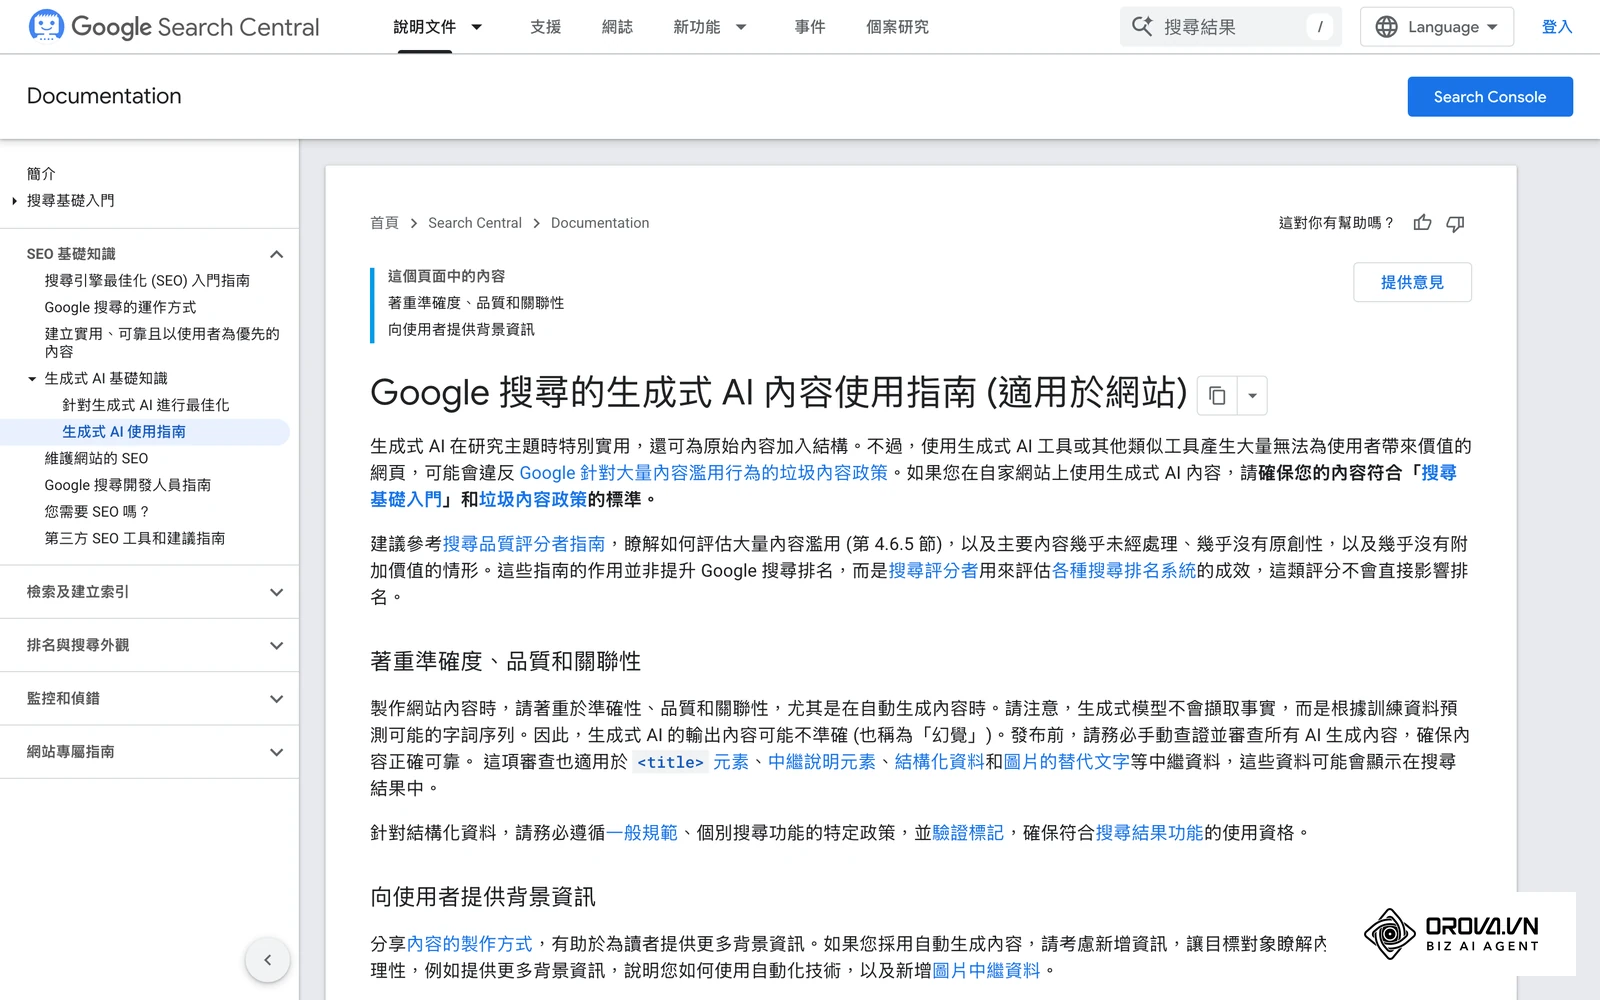Expand the 搜尋基礎入門 tree item arrow
This screenshot has width=1600, height=1000.
14,201
